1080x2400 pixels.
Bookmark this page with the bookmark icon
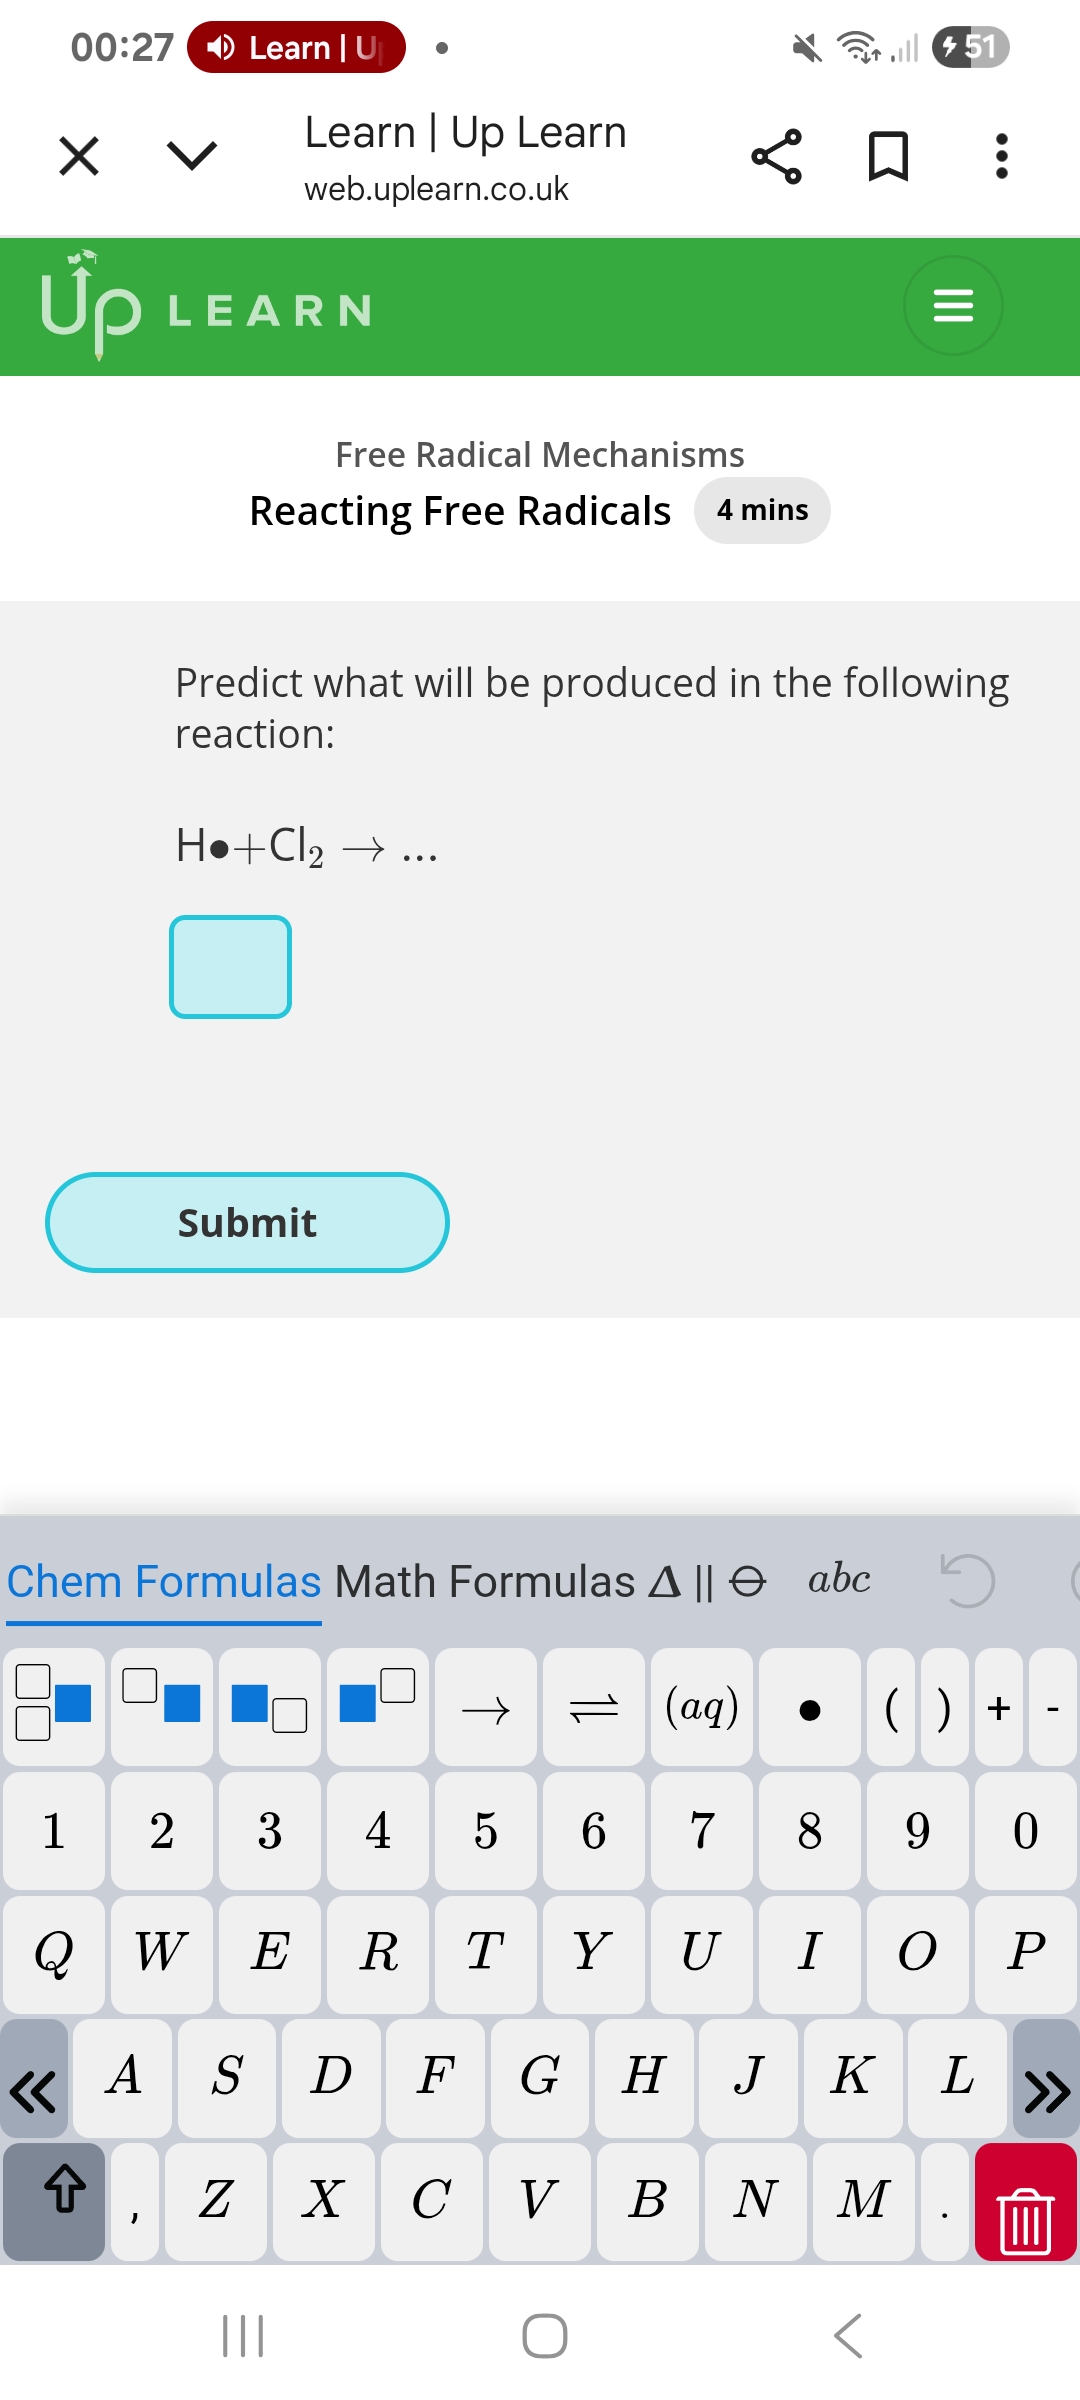pos(888,157)
